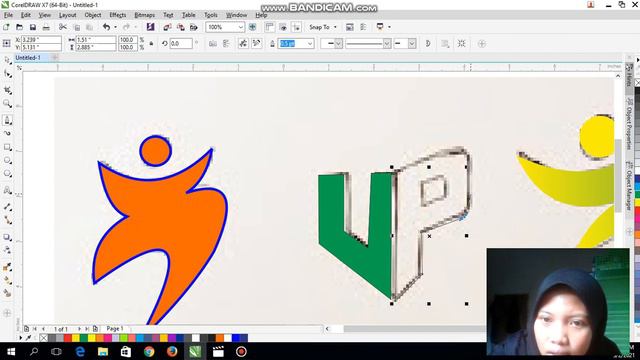The height and width of the screenshot is (360, 640).
Task: Select the Drop Shadow tool in toolbox
Action: point(7,237)
